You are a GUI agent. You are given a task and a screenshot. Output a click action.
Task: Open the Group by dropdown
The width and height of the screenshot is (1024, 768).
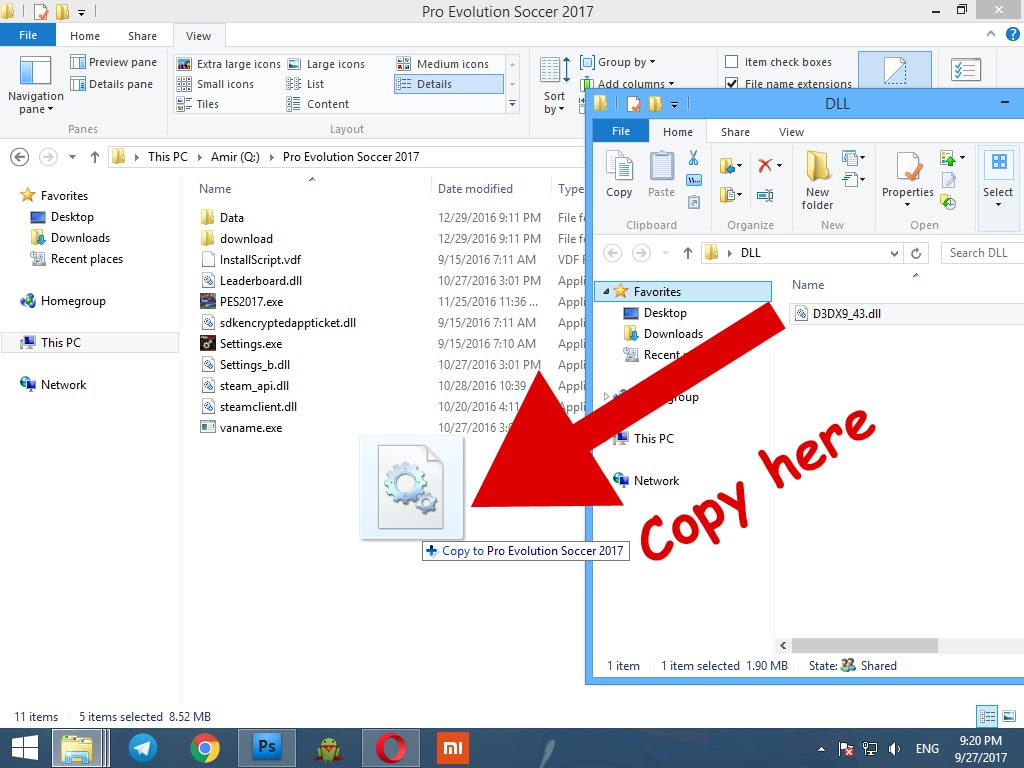click(x=618, y=62)
